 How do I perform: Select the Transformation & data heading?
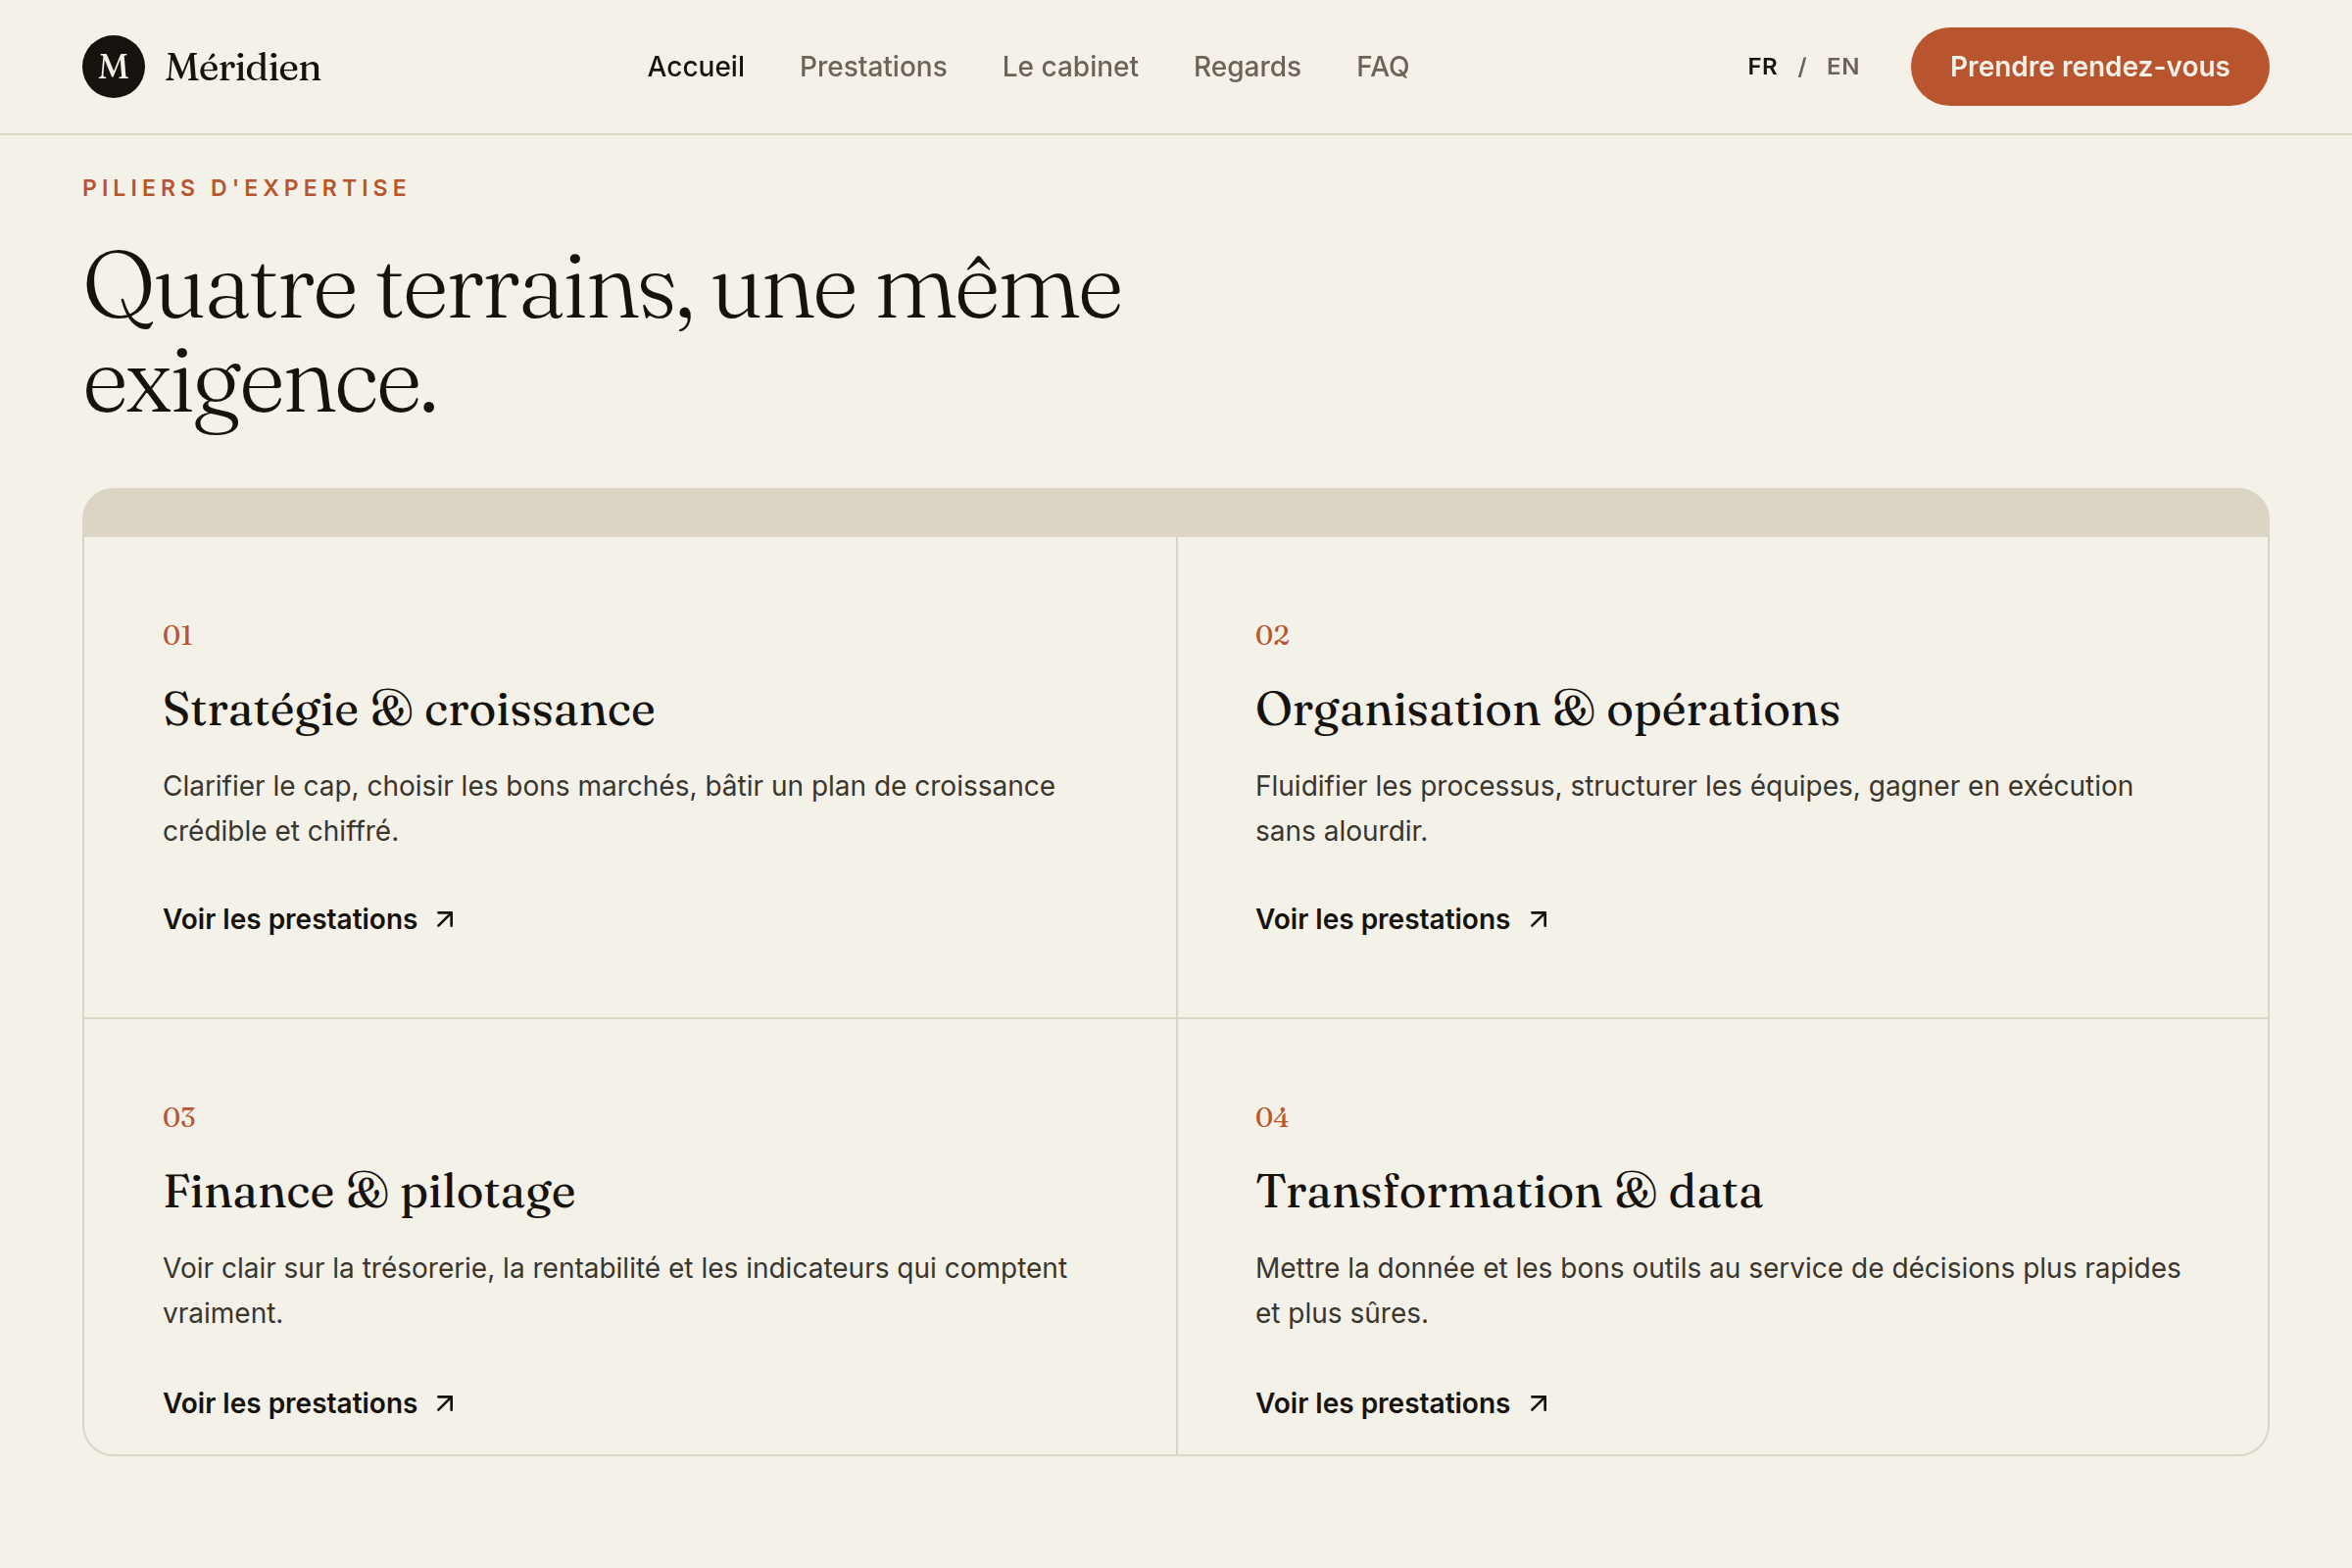[x=1509, y=1192]
